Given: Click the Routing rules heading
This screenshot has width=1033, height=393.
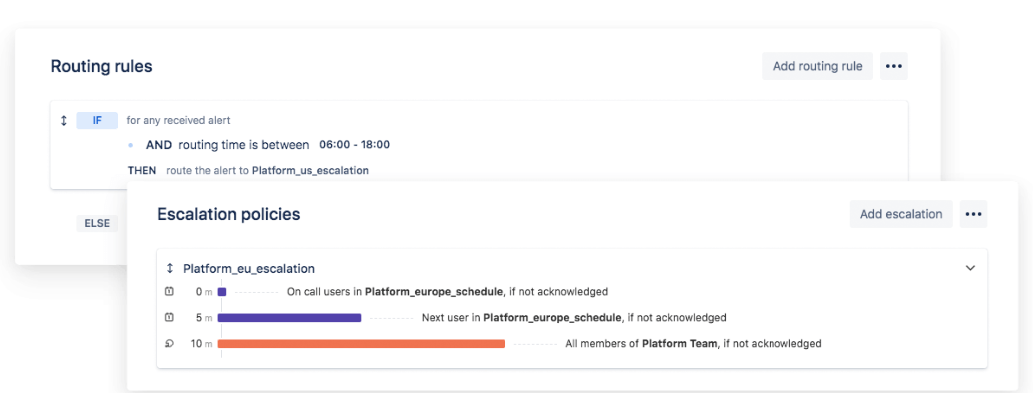Looking at the screenshot, I should coord(101,66).
